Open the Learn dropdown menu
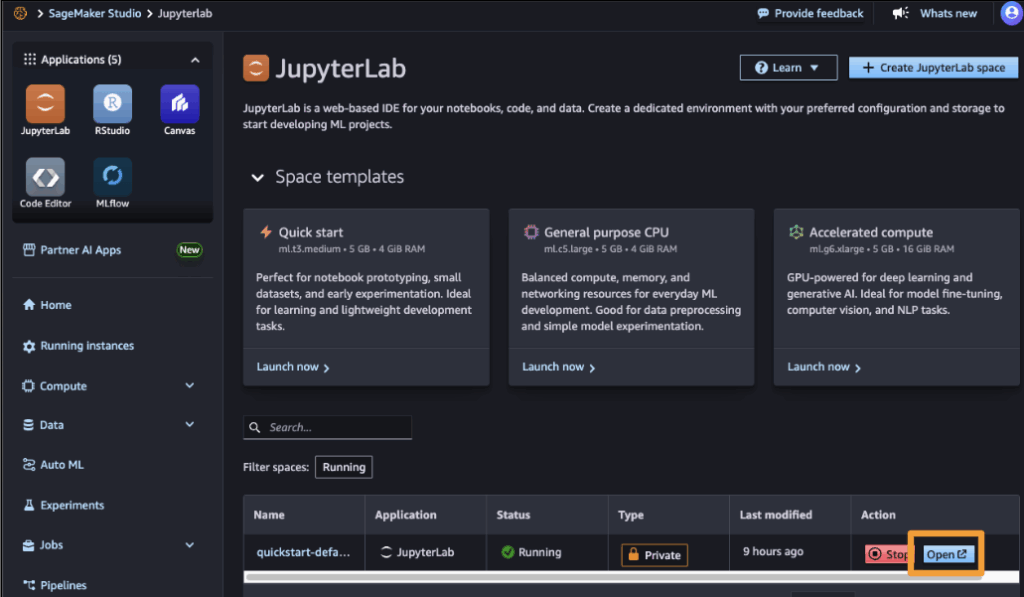Image resolution: width=1024 pixels, height=597 pixels. (788, 68)
